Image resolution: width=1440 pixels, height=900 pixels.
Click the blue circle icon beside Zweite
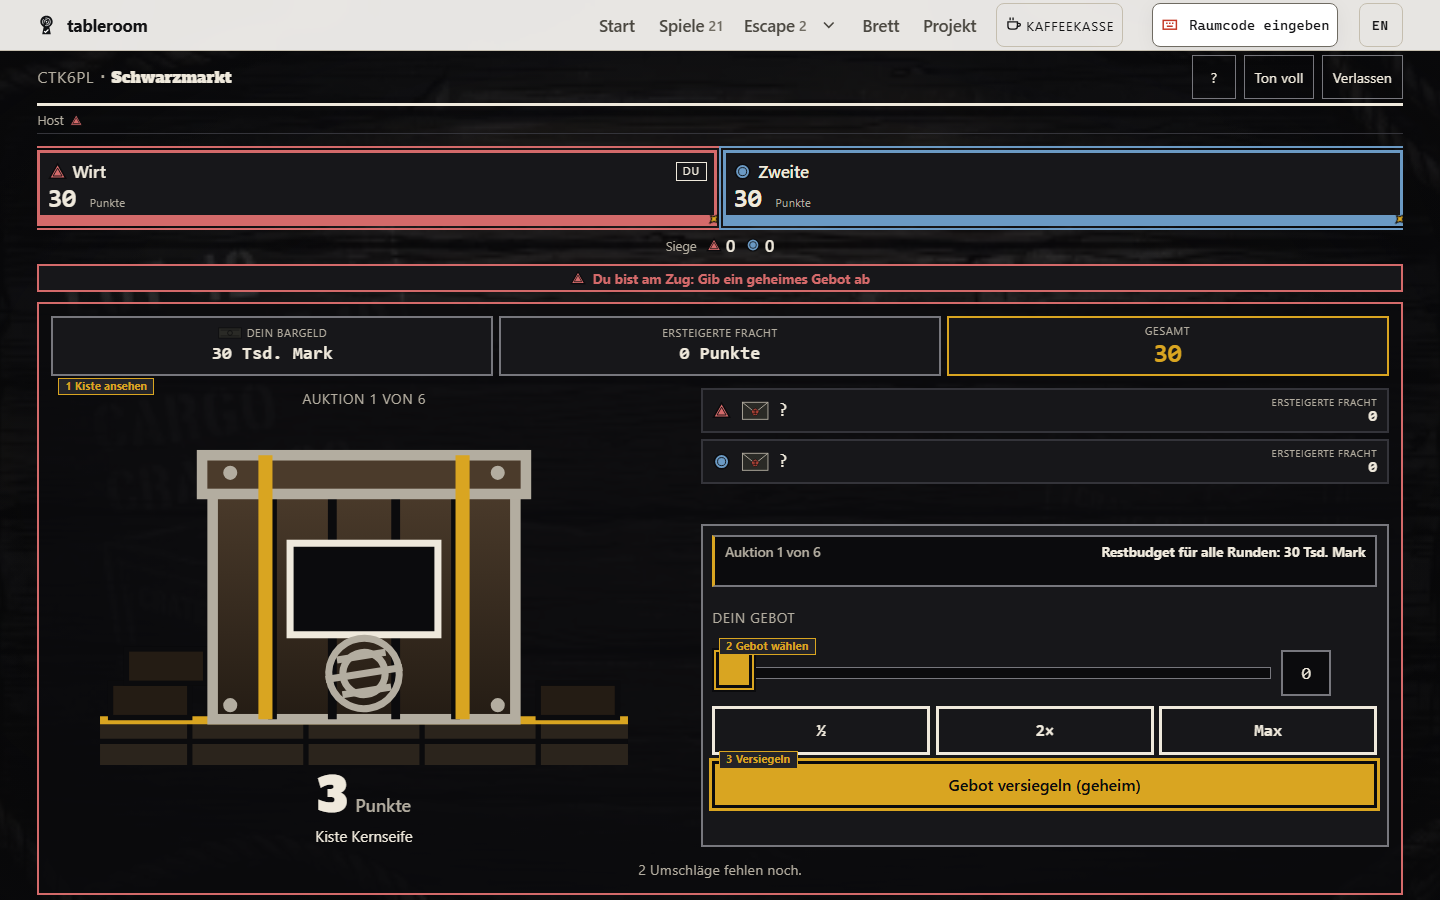coord(742,172)
